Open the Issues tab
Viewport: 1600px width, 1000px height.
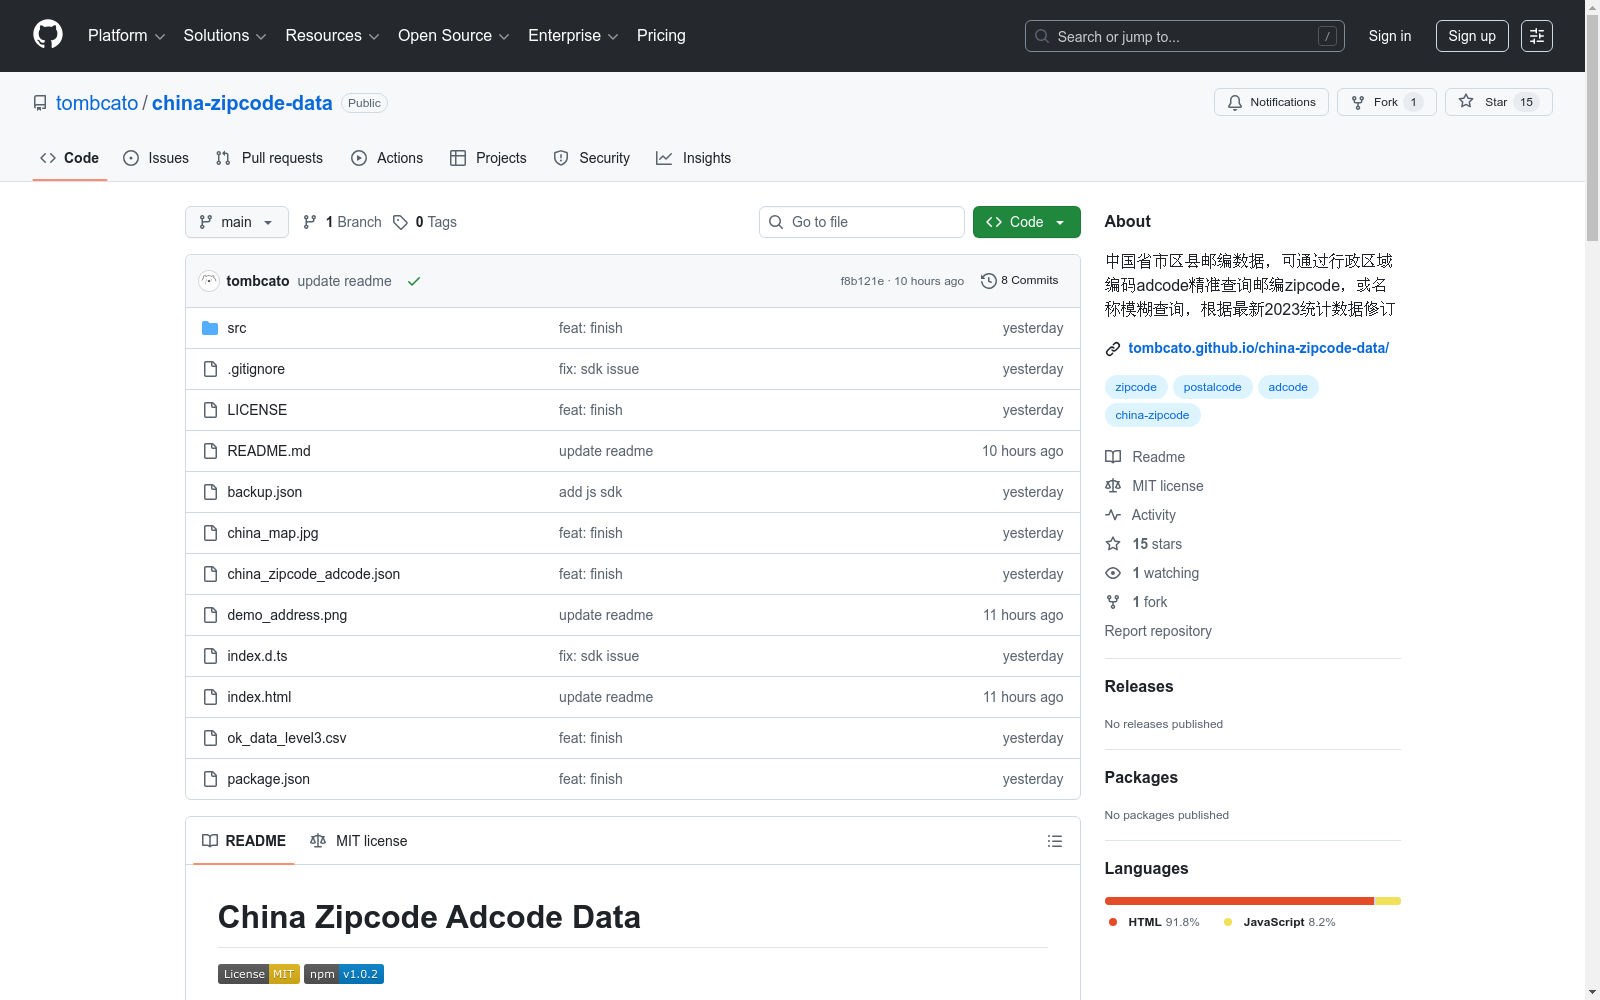156,158
